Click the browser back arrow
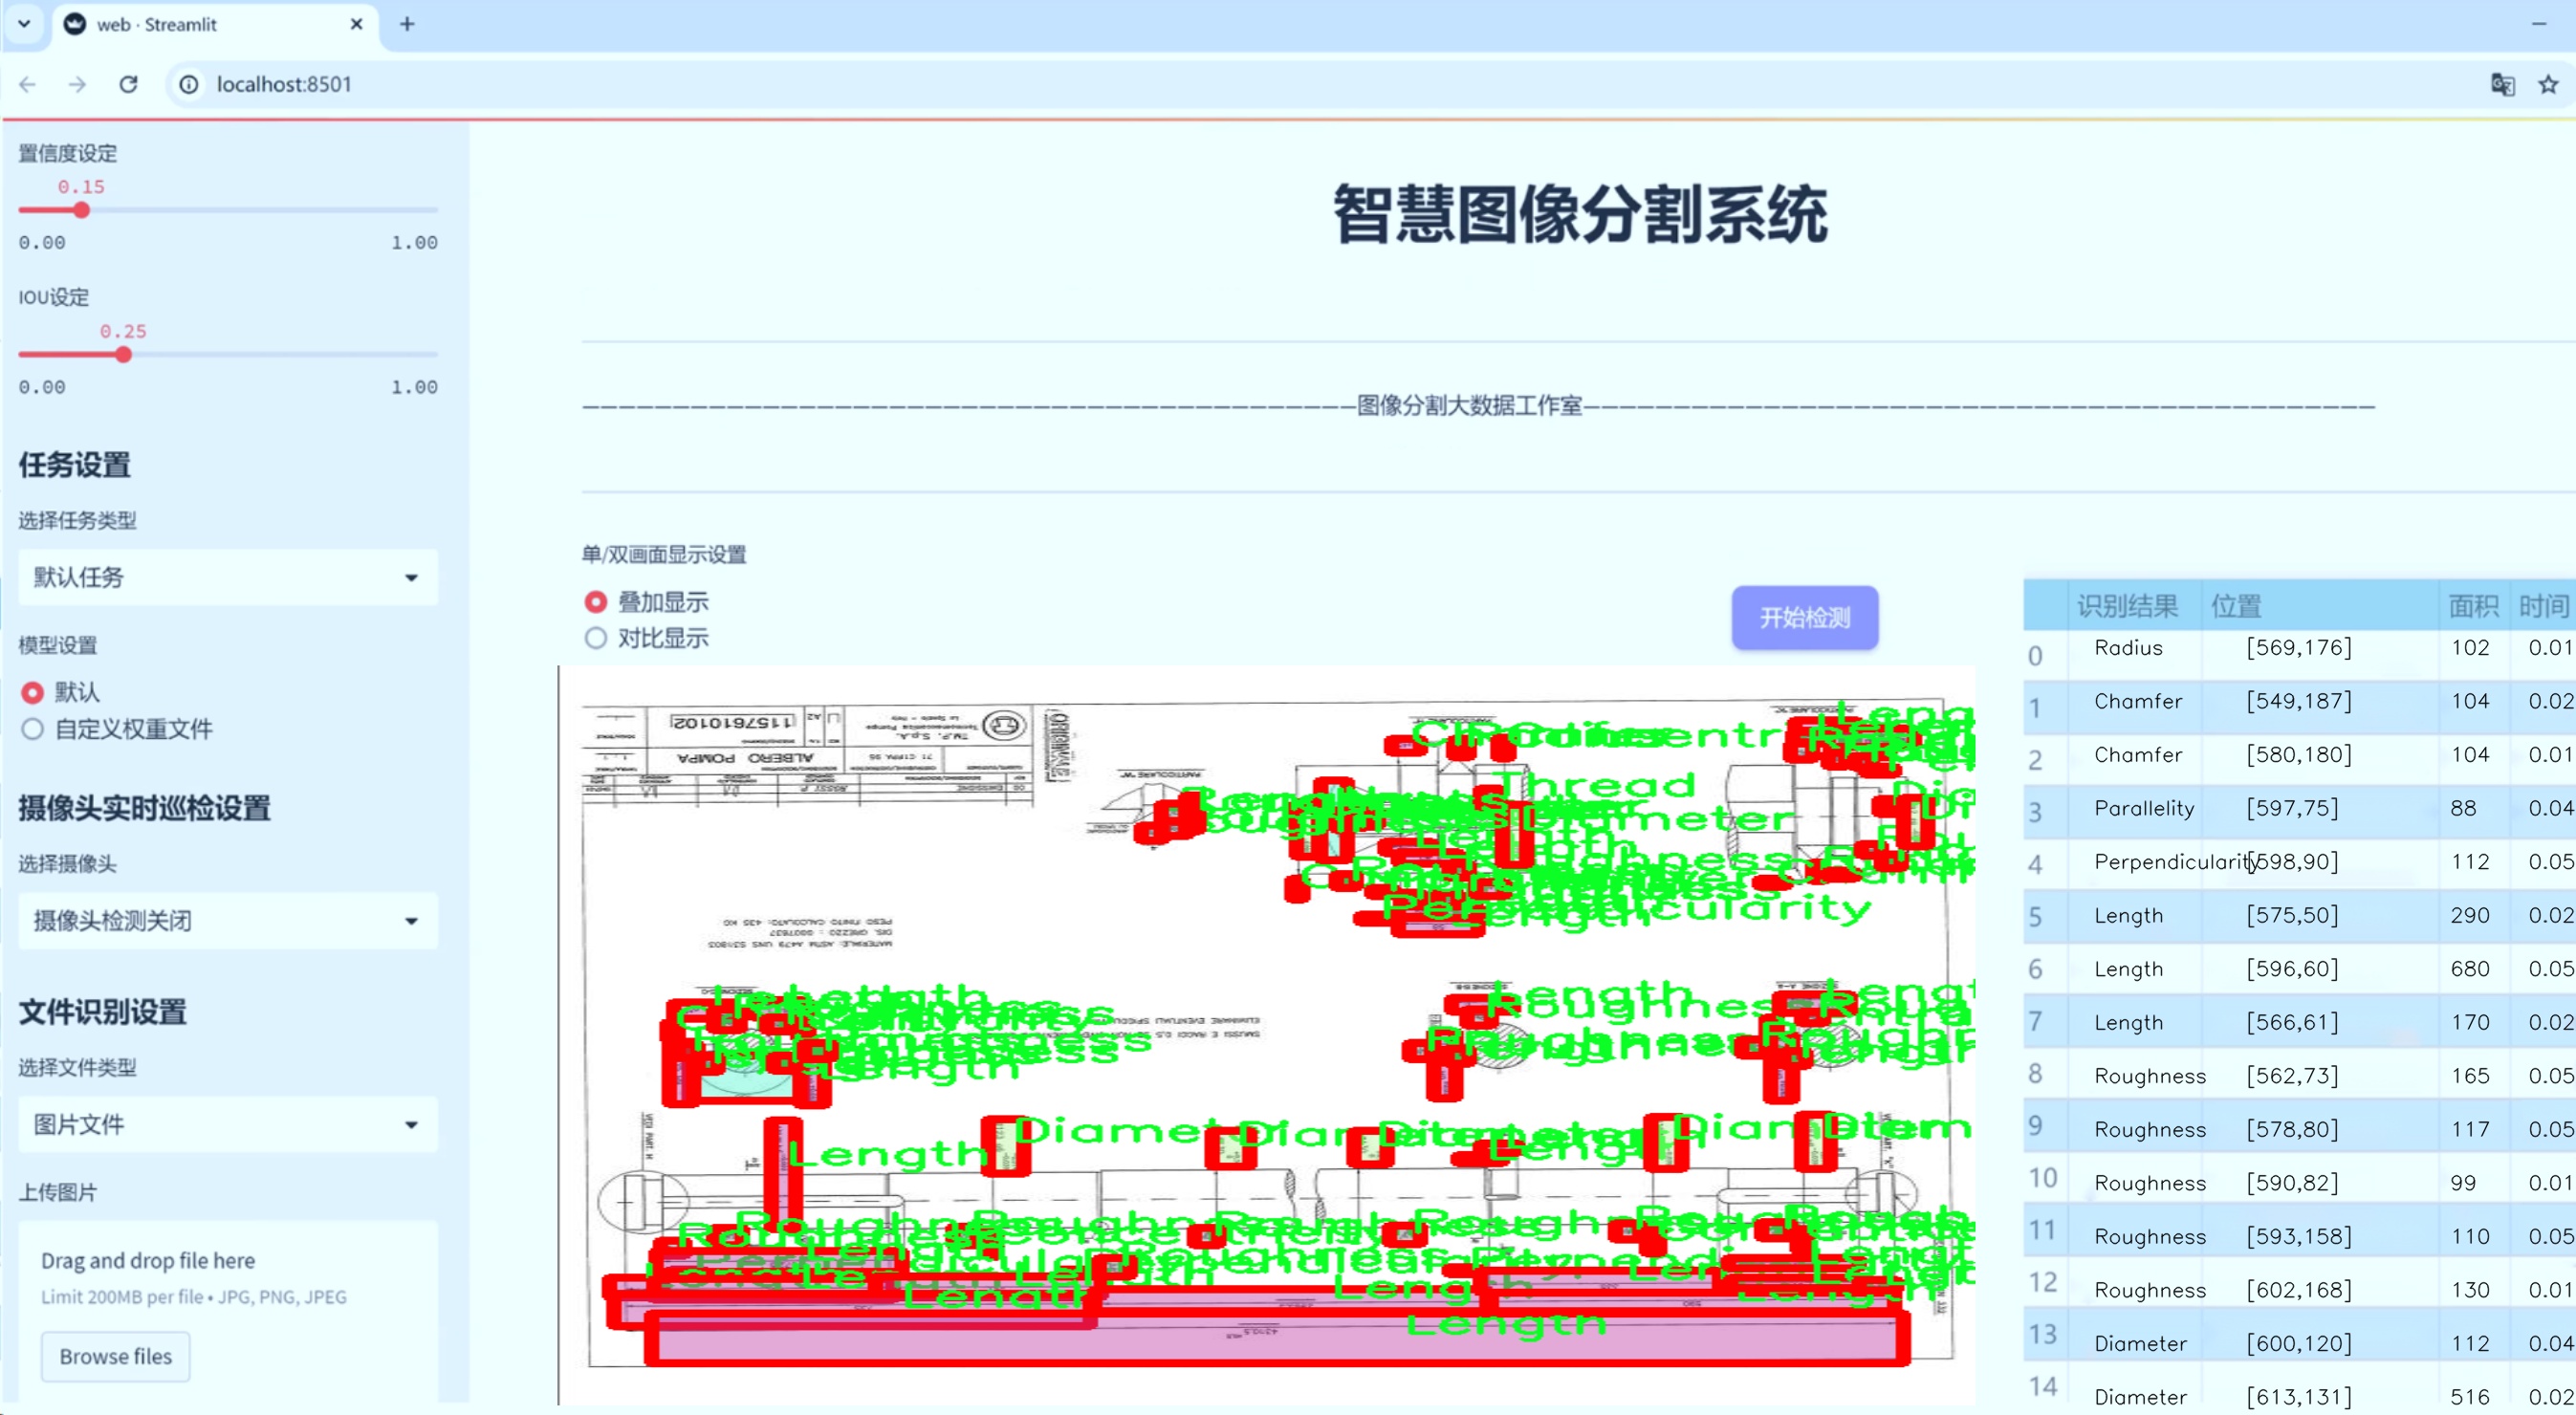Screen dimensions: 2576x1415 click(x=28, y=84)
